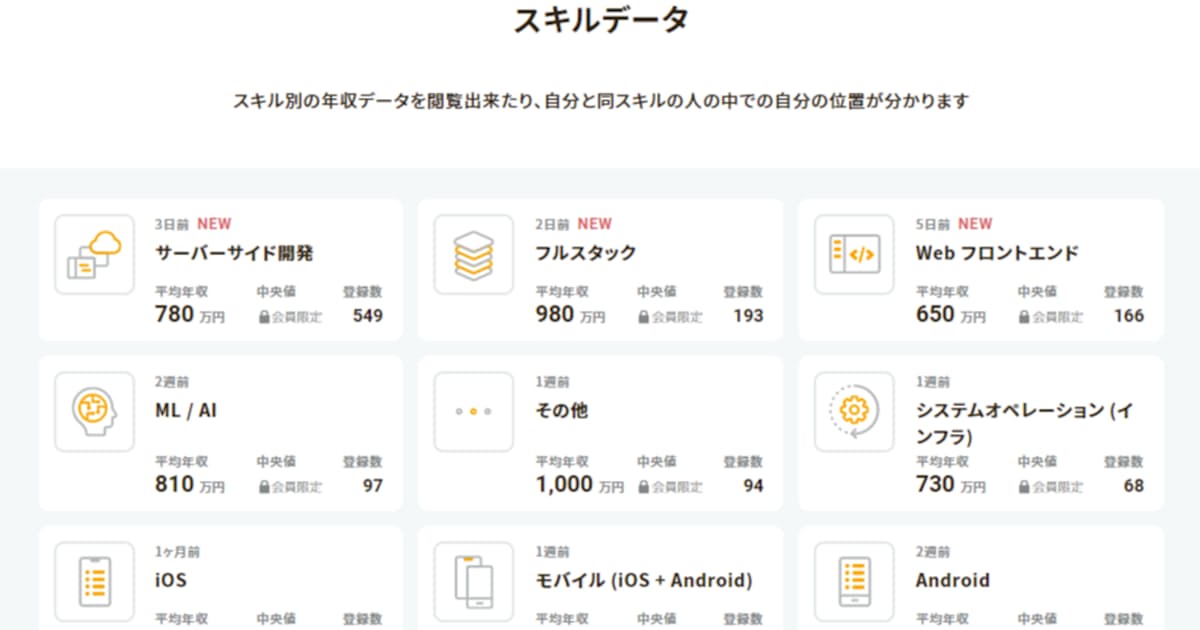
Task: Open the サーバーサイド開発 skill title
Action: (x=235, y=253)
